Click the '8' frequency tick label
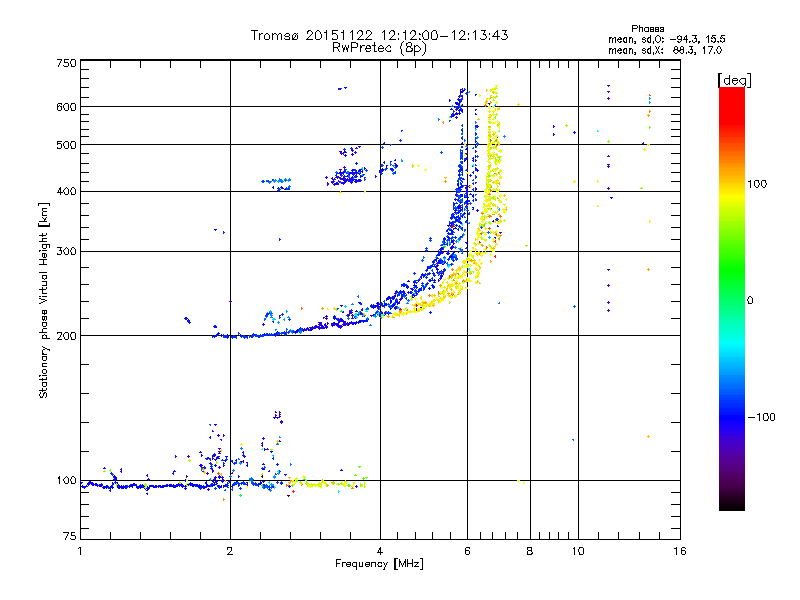Screen dimensions: 800x600 530,551
